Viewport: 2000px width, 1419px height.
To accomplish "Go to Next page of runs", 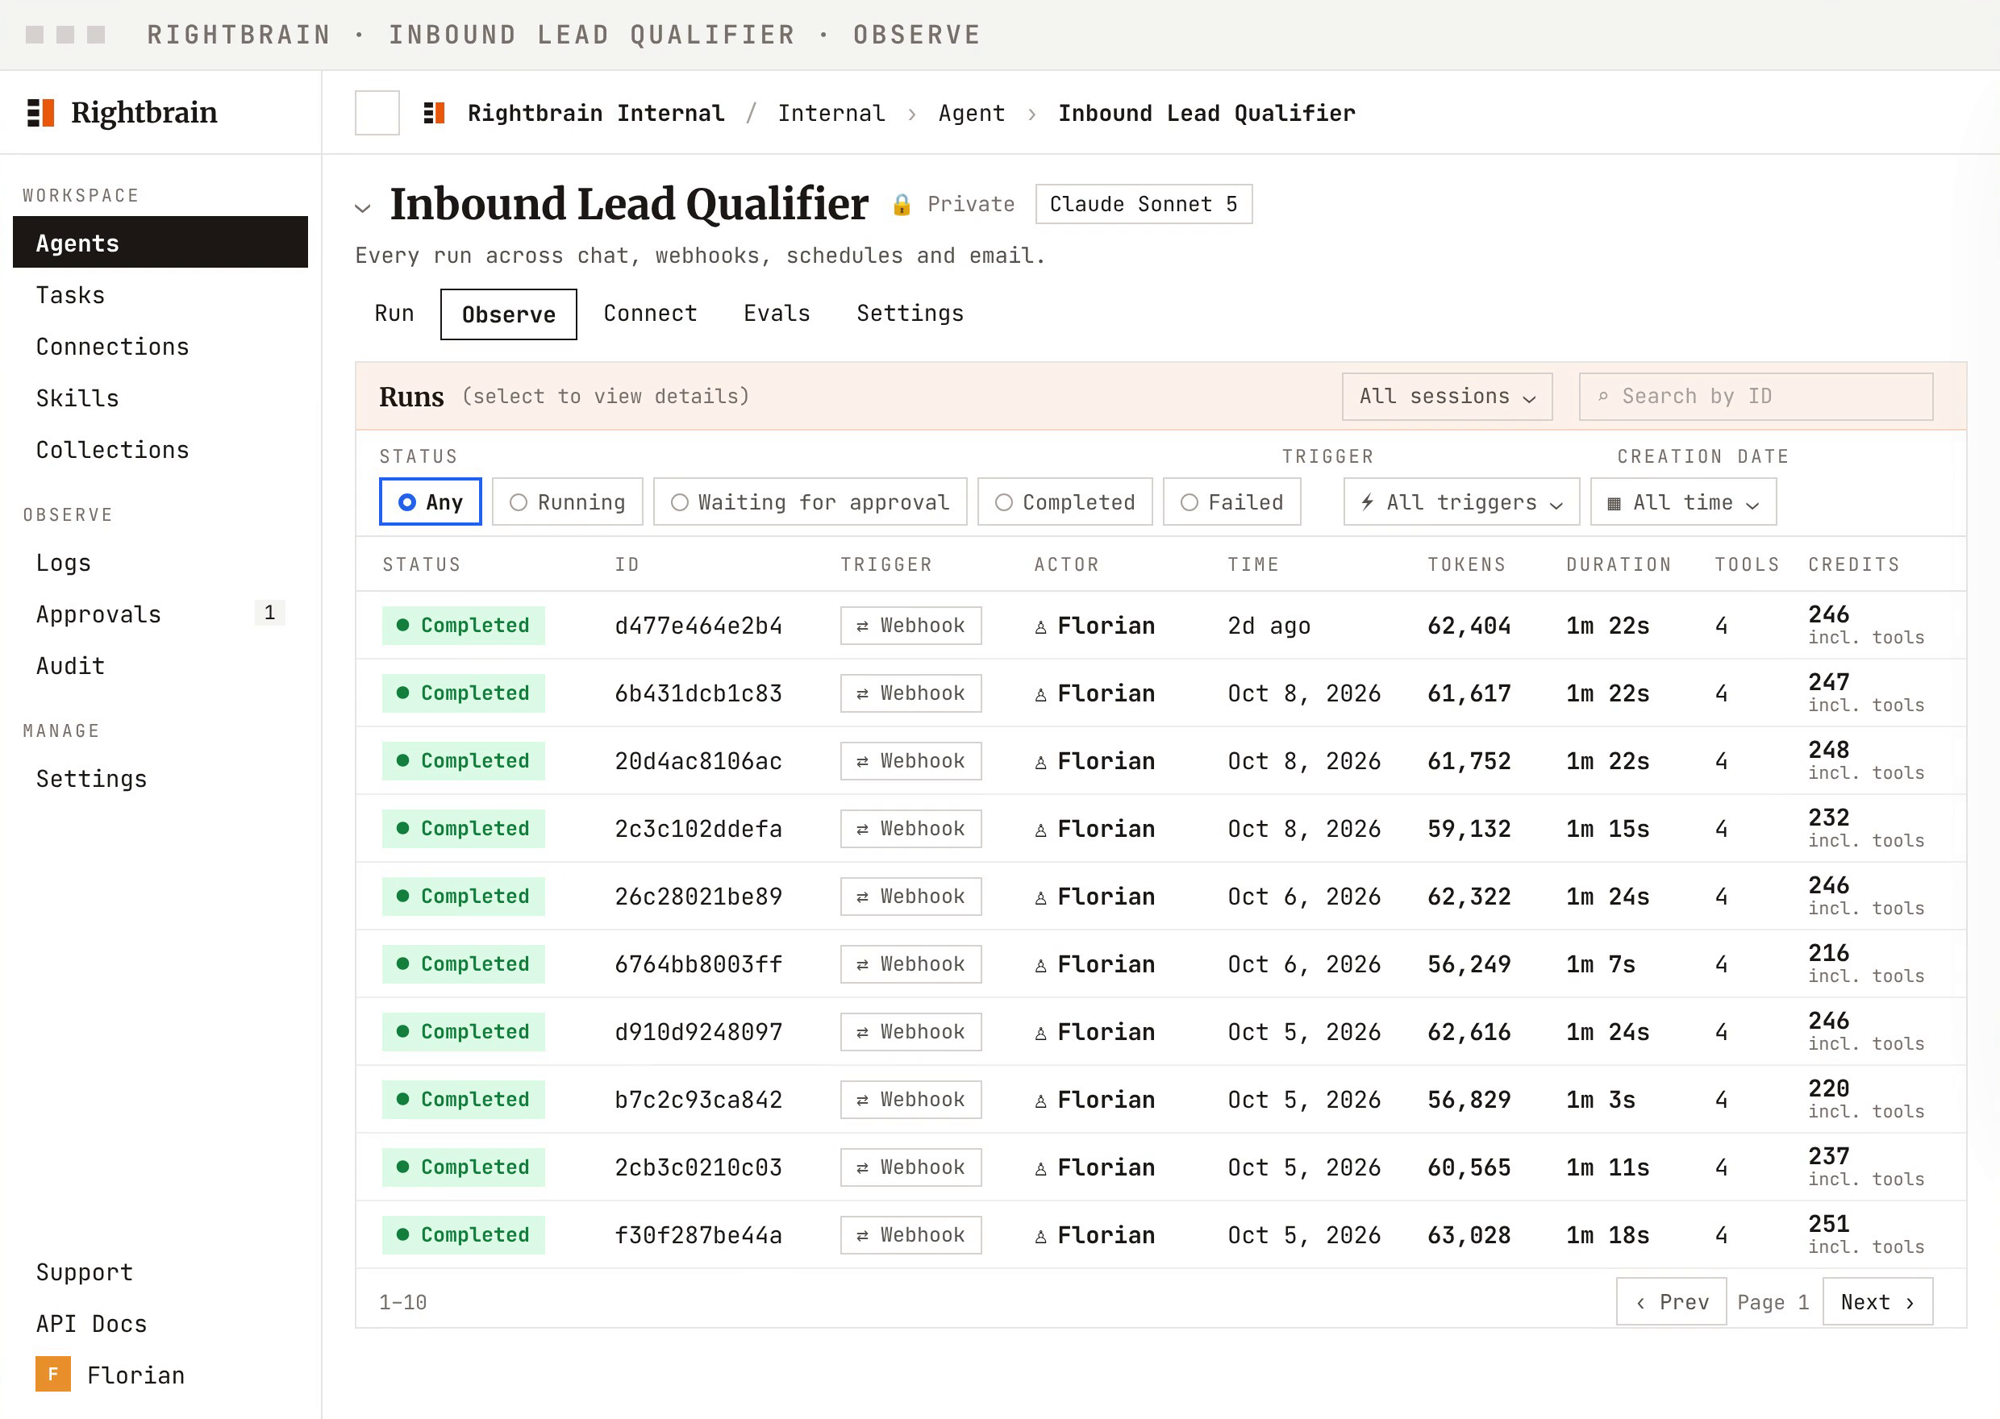I will pyautogui.click(x=1877, y=1302).
